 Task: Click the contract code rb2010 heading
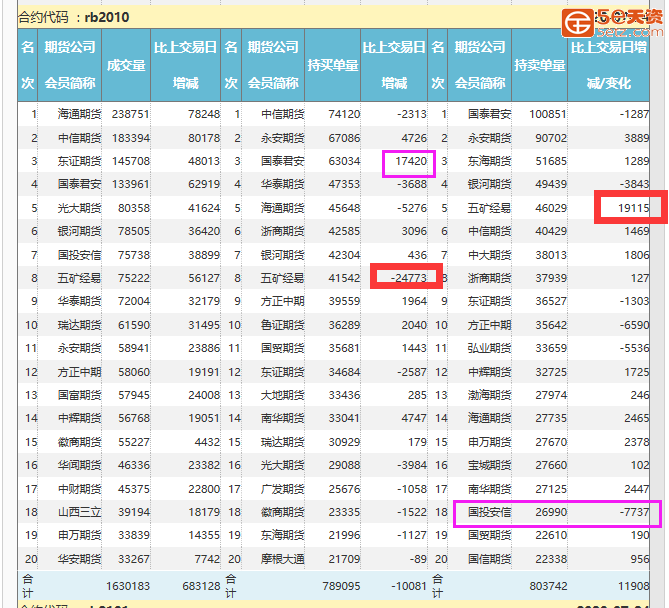73,17
